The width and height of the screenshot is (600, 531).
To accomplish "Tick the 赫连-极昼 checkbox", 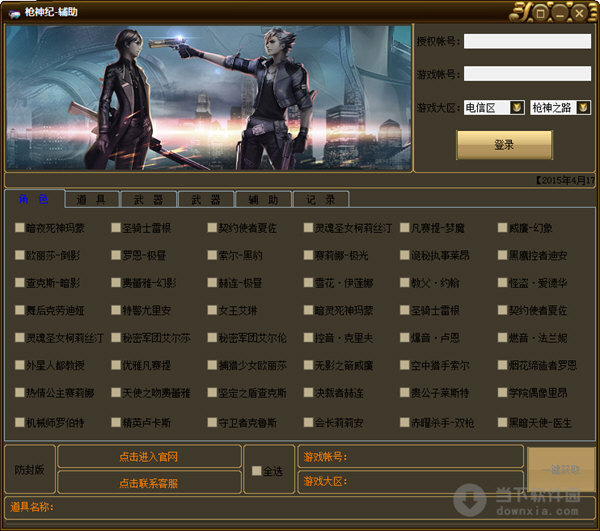I will pos(212,283).
